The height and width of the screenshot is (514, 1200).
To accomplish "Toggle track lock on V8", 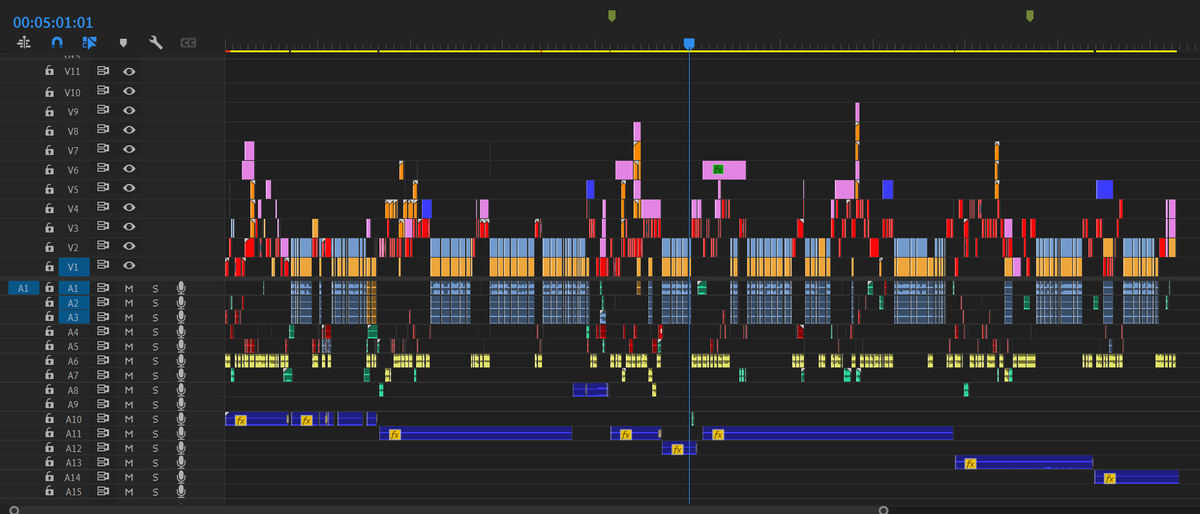I will pyautogui.click(x=49, y=131).
